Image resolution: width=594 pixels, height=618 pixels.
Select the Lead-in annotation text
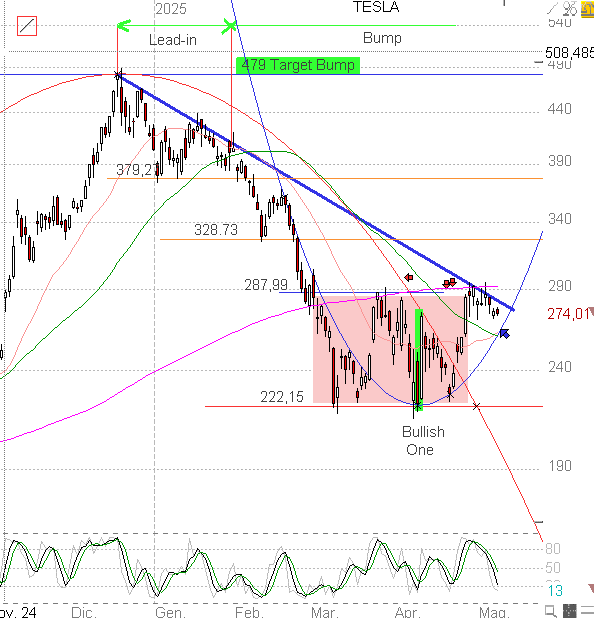(x=173, y=40)
